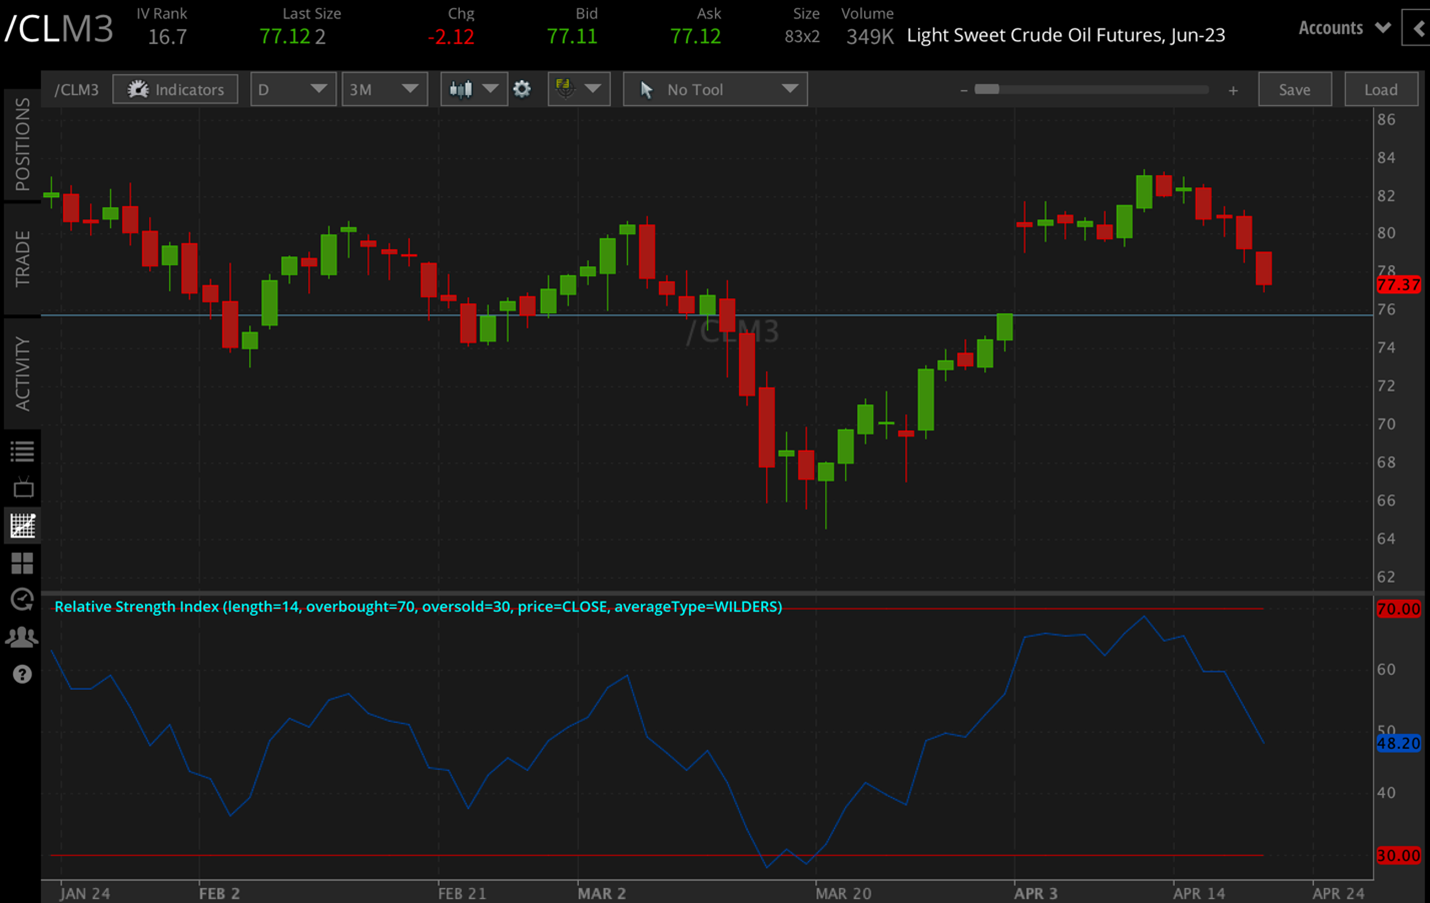Open the Watchlist icon in the sidebar
The image size is (1430, 903).
(x=22, y=450)
